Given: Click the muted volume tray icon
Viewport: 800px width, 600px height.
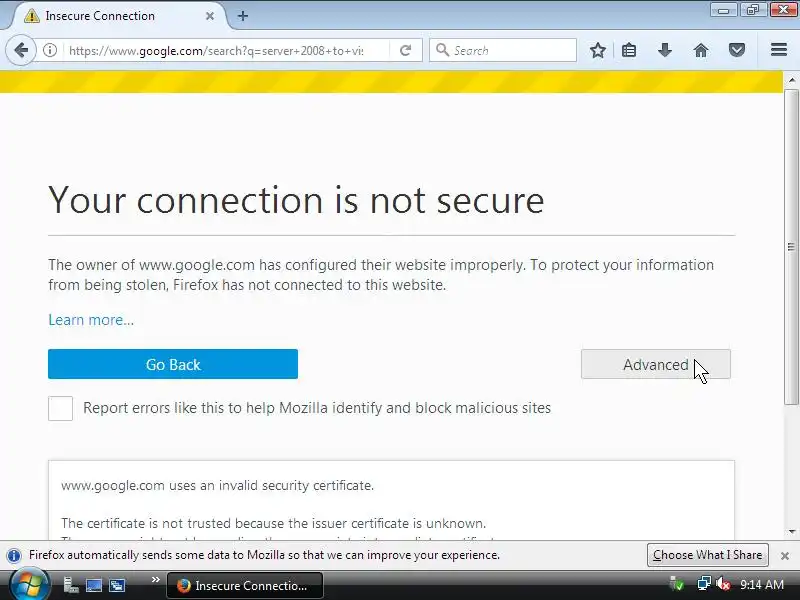Looking at the screenshot, I should pos(722,584).
